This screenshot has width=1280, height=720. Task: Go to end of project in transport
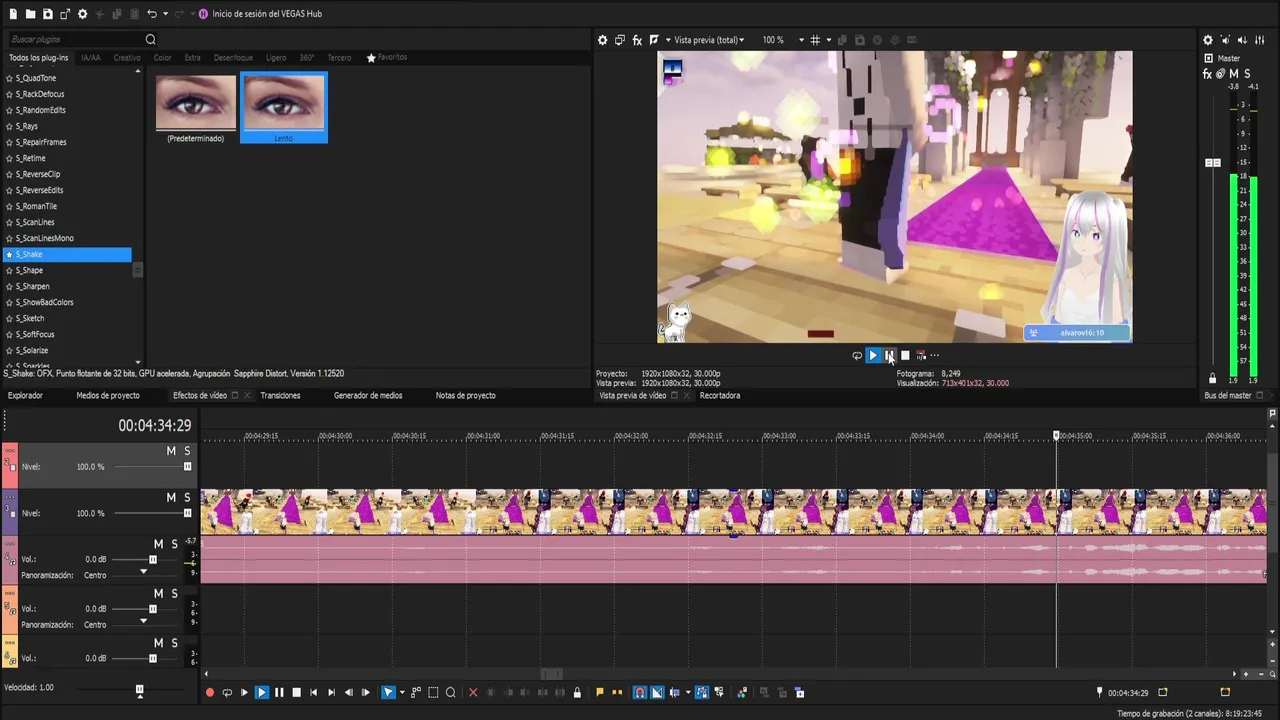[331, 692]
